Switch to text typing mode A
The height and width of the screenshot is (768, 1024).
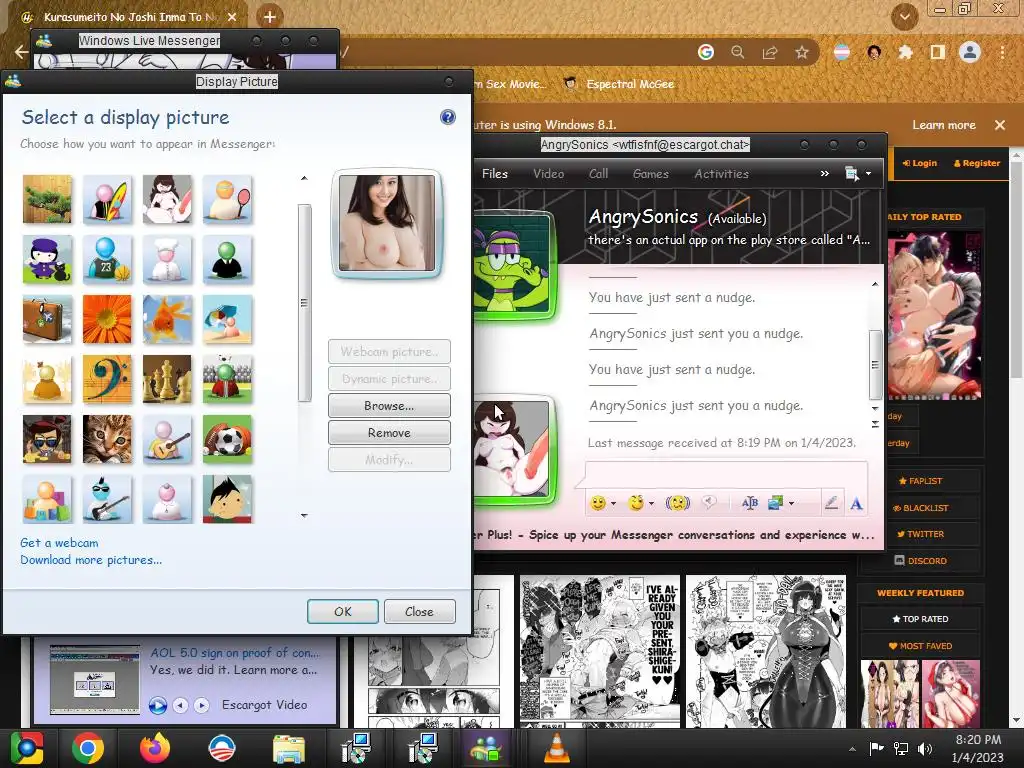tap(856, 503)
